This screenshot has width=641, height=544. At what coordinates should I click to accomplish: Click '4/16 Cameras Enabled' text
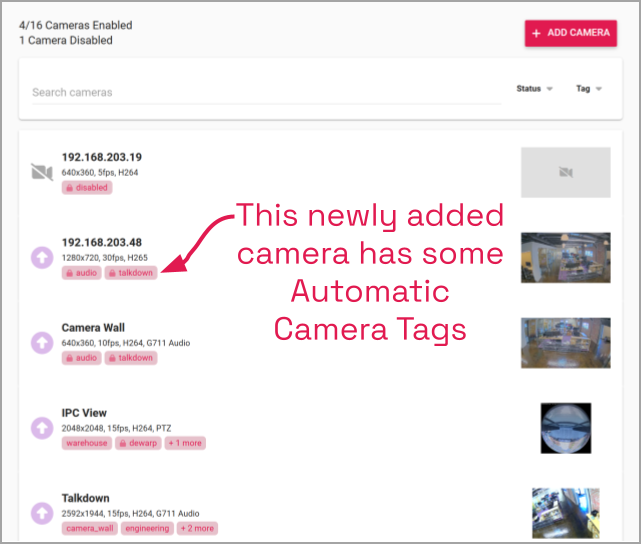(76, 25)
